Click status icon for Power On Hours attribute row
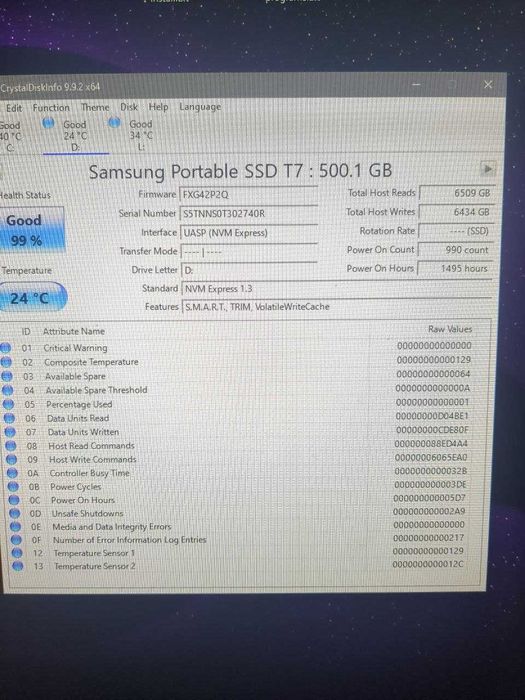The width and height of the screenshot is (525, 700). tap(15, 500)
